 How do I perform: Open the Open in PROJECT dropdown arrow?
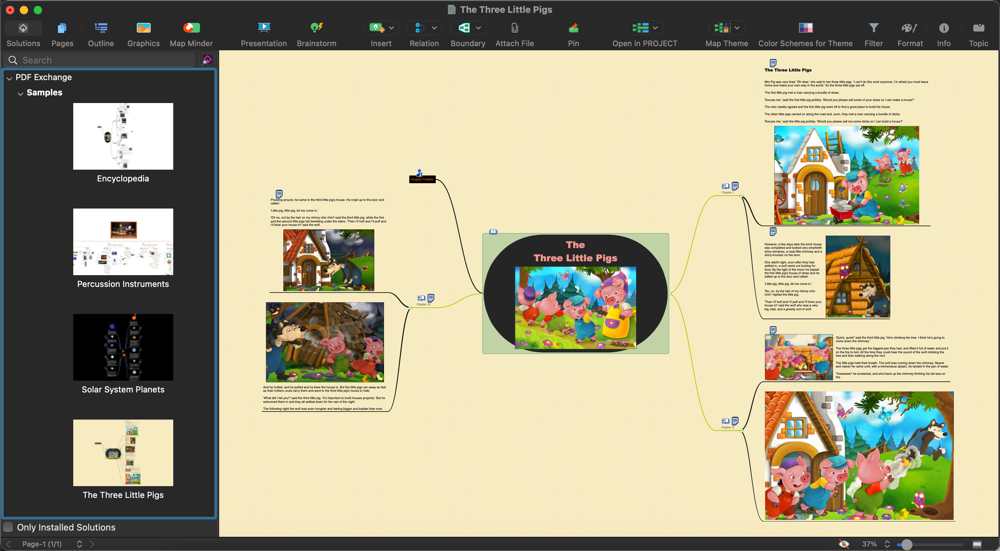point(655,28)
